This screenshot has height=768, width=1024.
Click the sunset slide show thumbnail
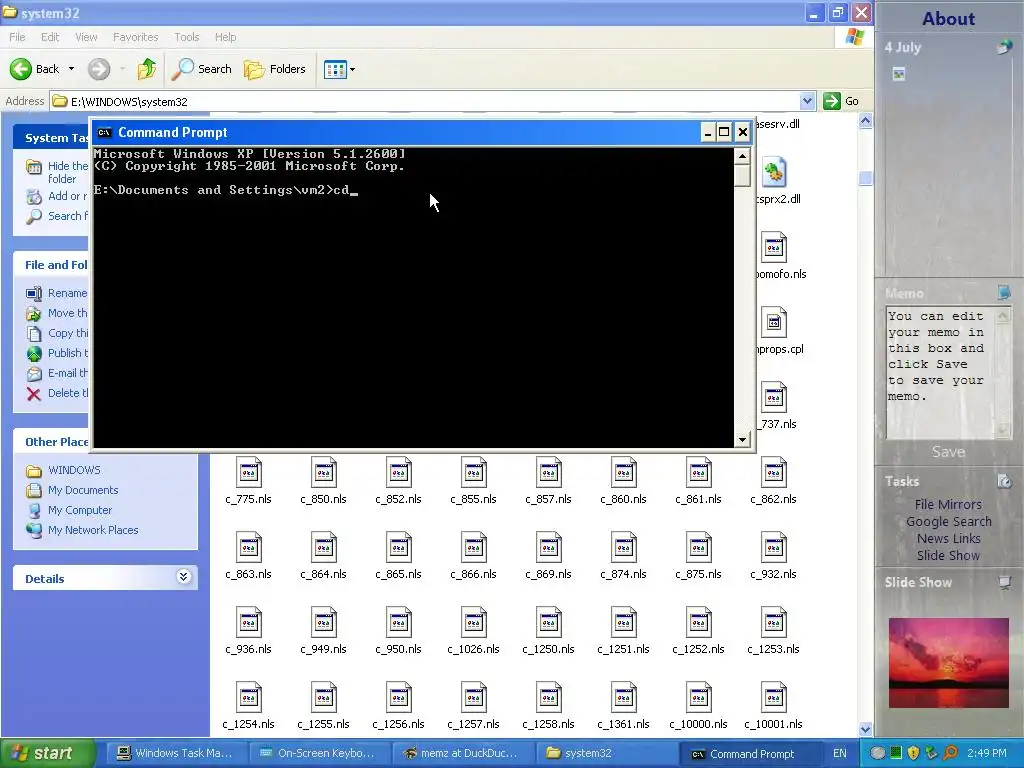(x=948, y=663)
